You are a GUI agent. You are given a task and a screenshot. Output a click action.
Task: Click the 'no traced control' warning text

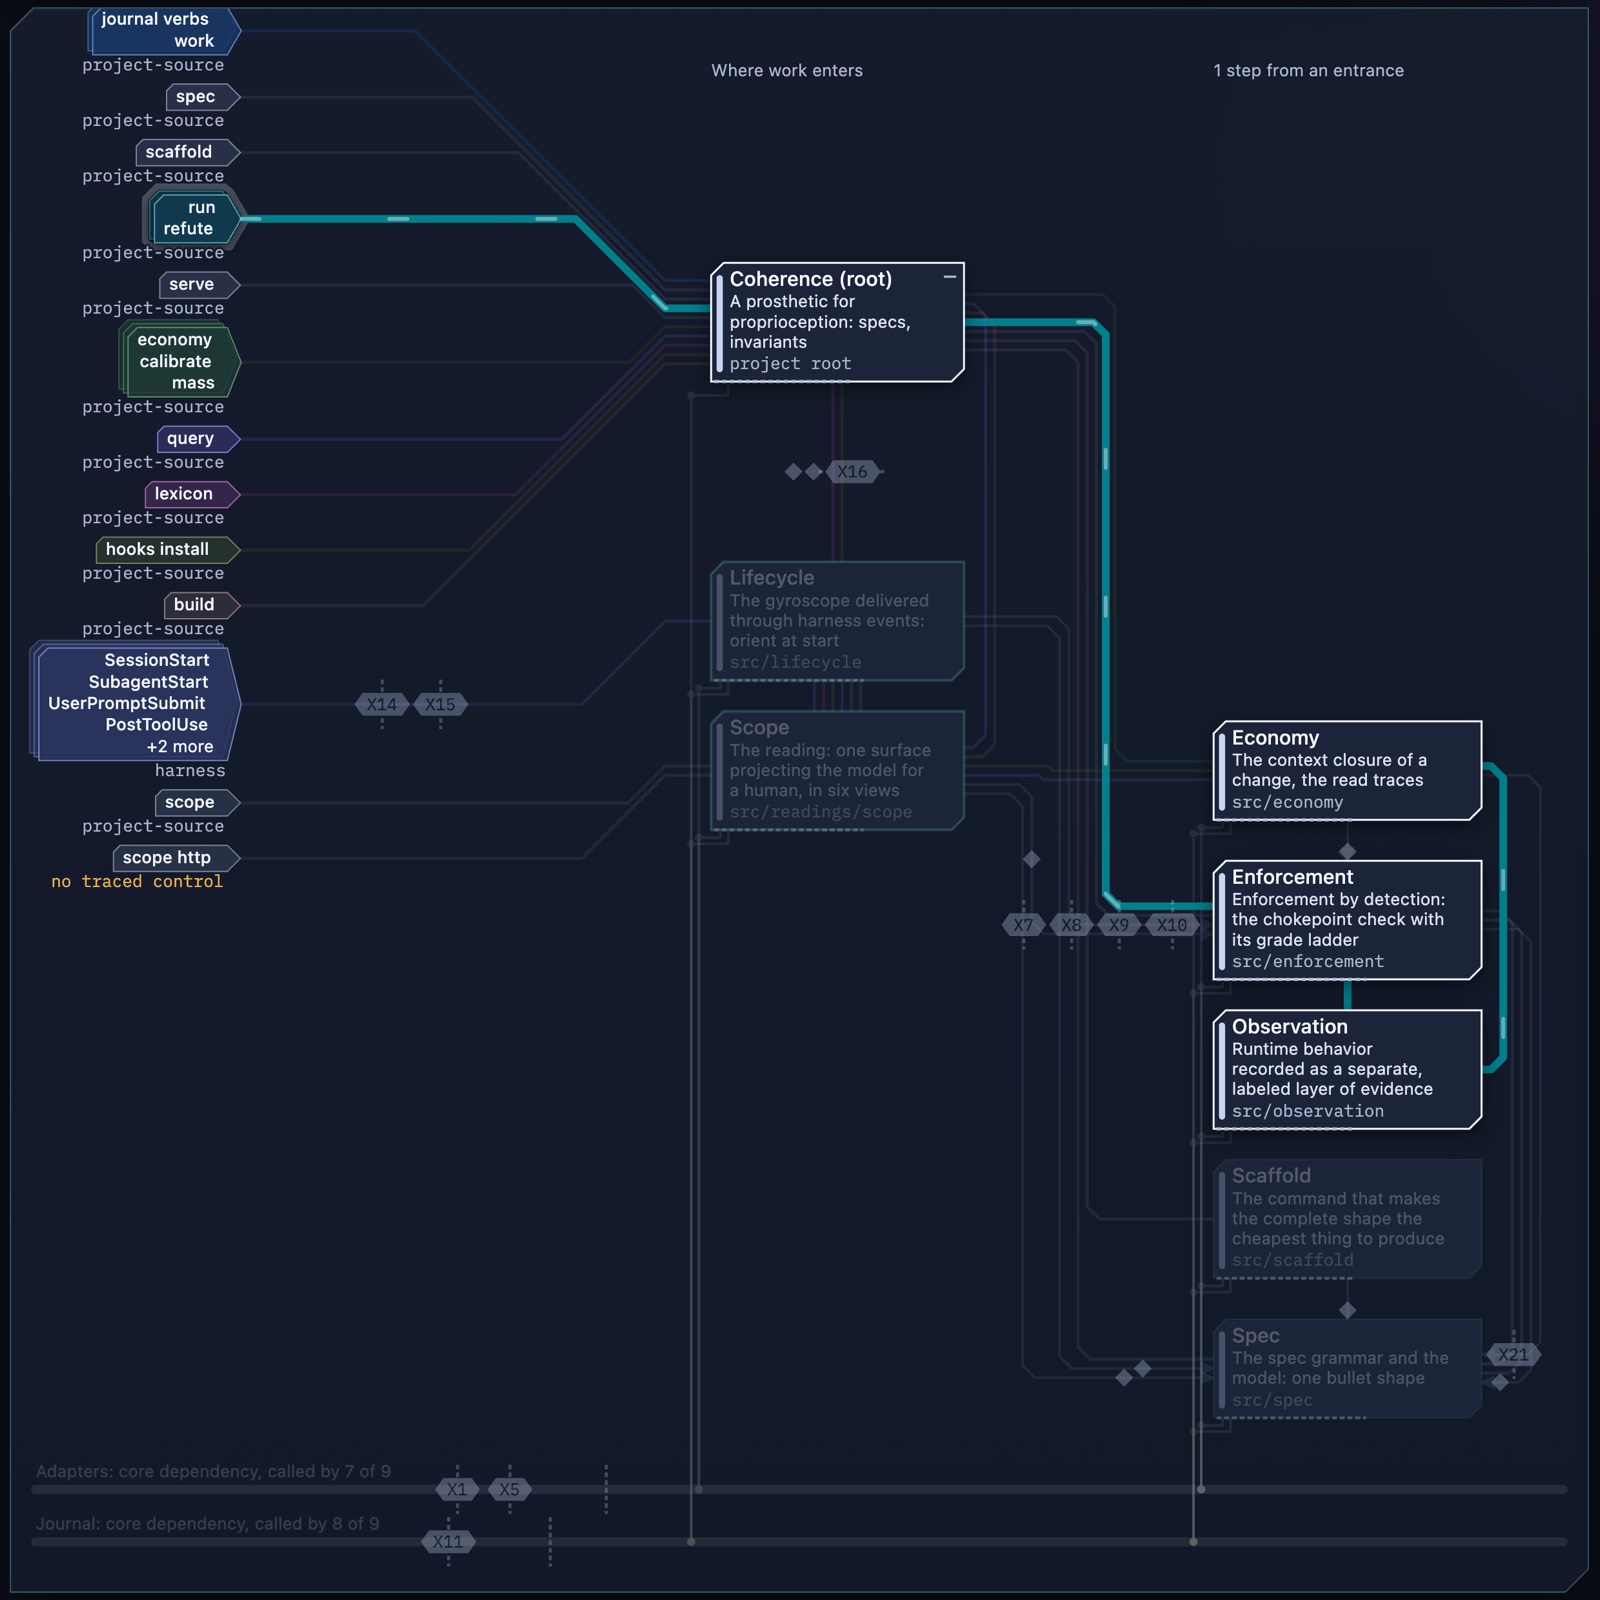(x=137, y=882)
